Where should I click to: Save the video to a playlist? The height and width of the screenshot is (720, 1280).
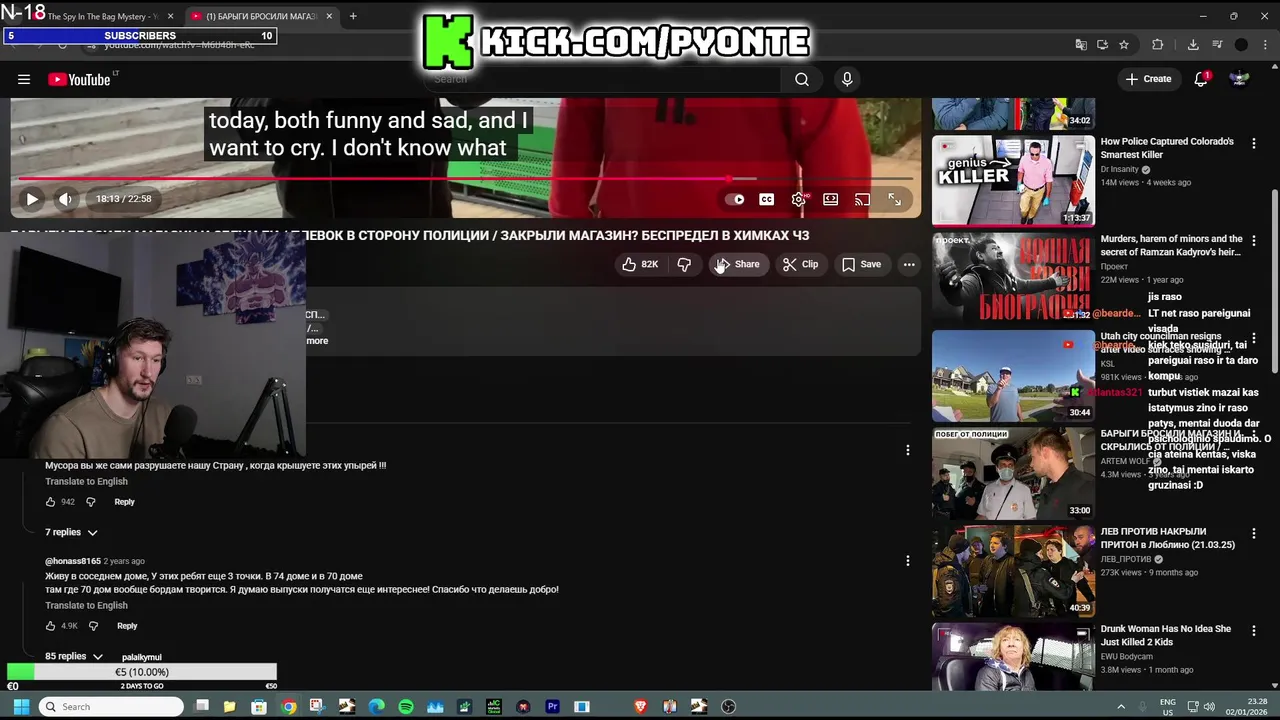[861, 264]
